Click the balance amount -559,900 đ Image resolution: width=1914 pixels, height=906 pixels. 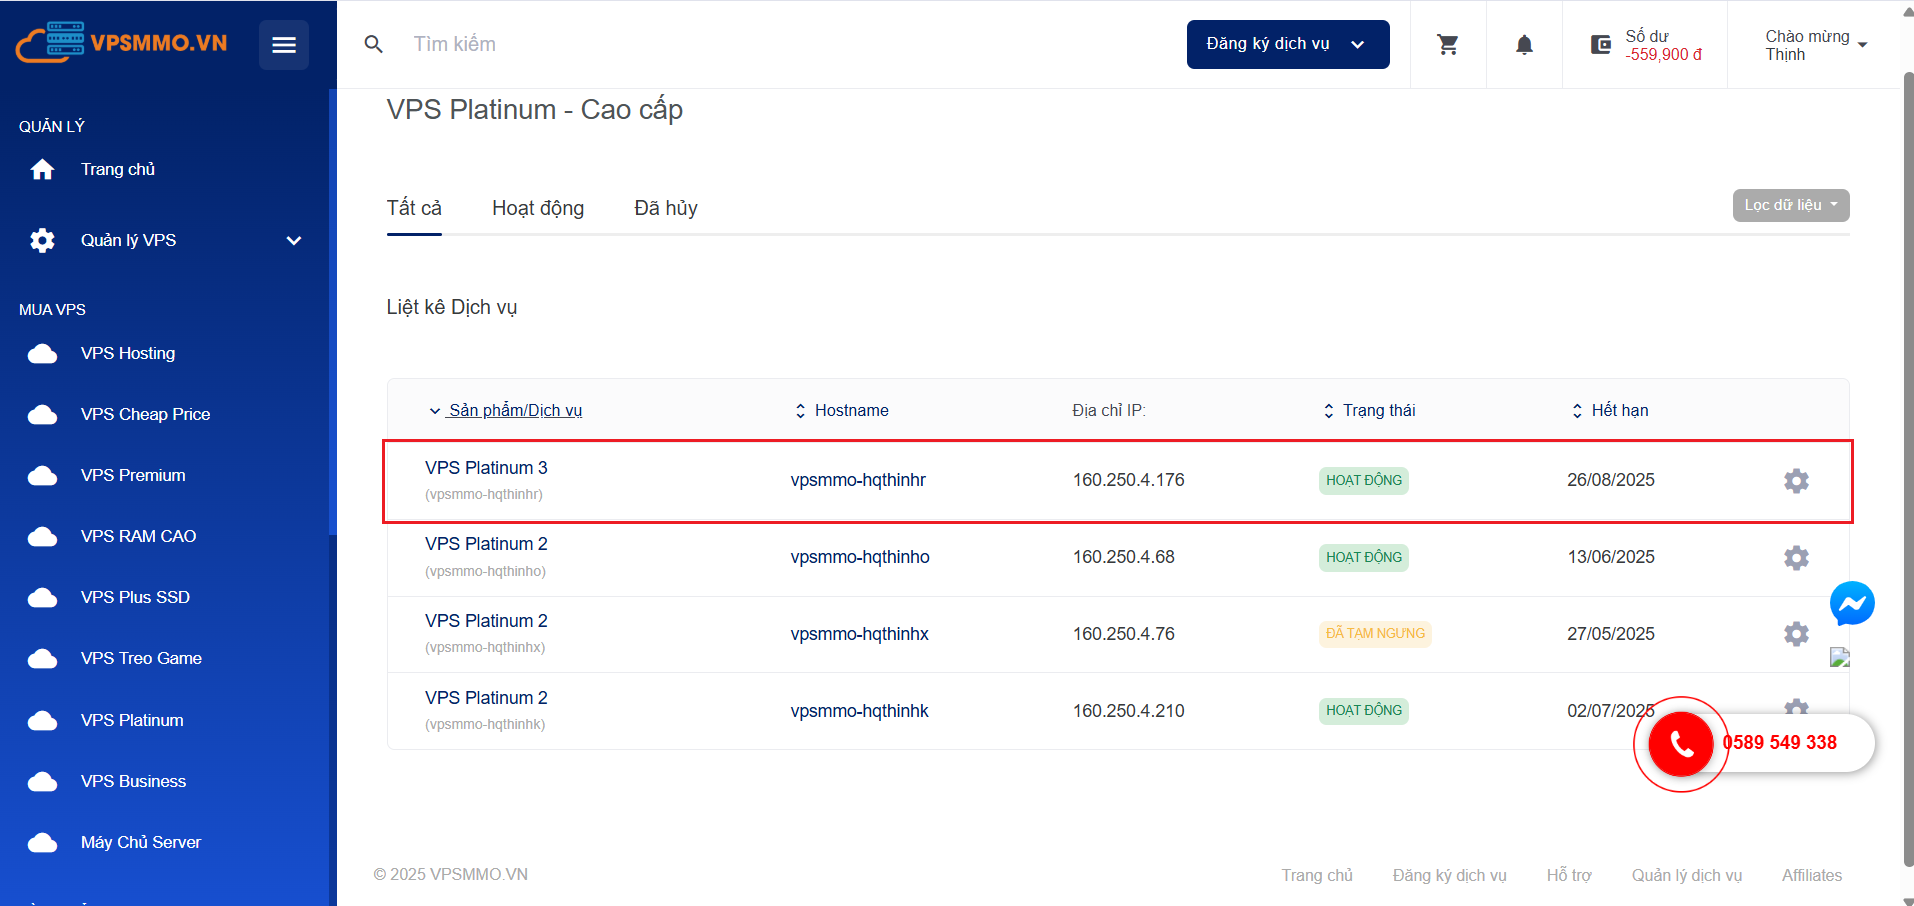pyautogui.click(x=1663, y=55)
